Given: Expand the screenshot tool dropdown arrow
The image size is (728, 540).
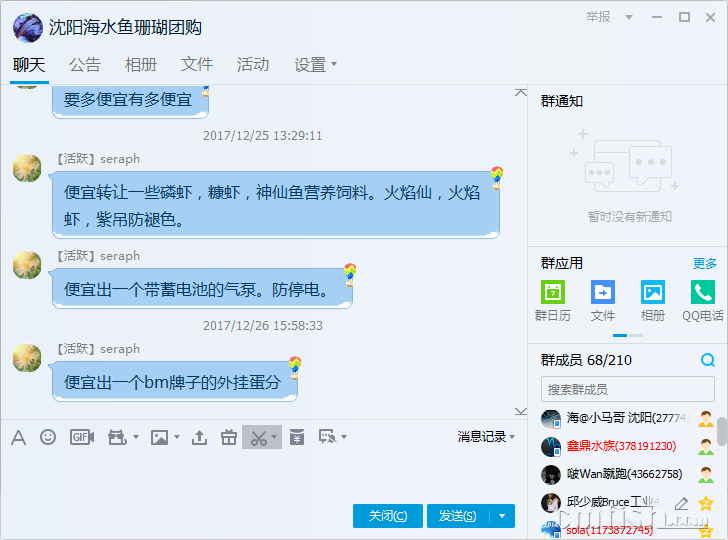Looking at the screenshot, I should 274,437.
